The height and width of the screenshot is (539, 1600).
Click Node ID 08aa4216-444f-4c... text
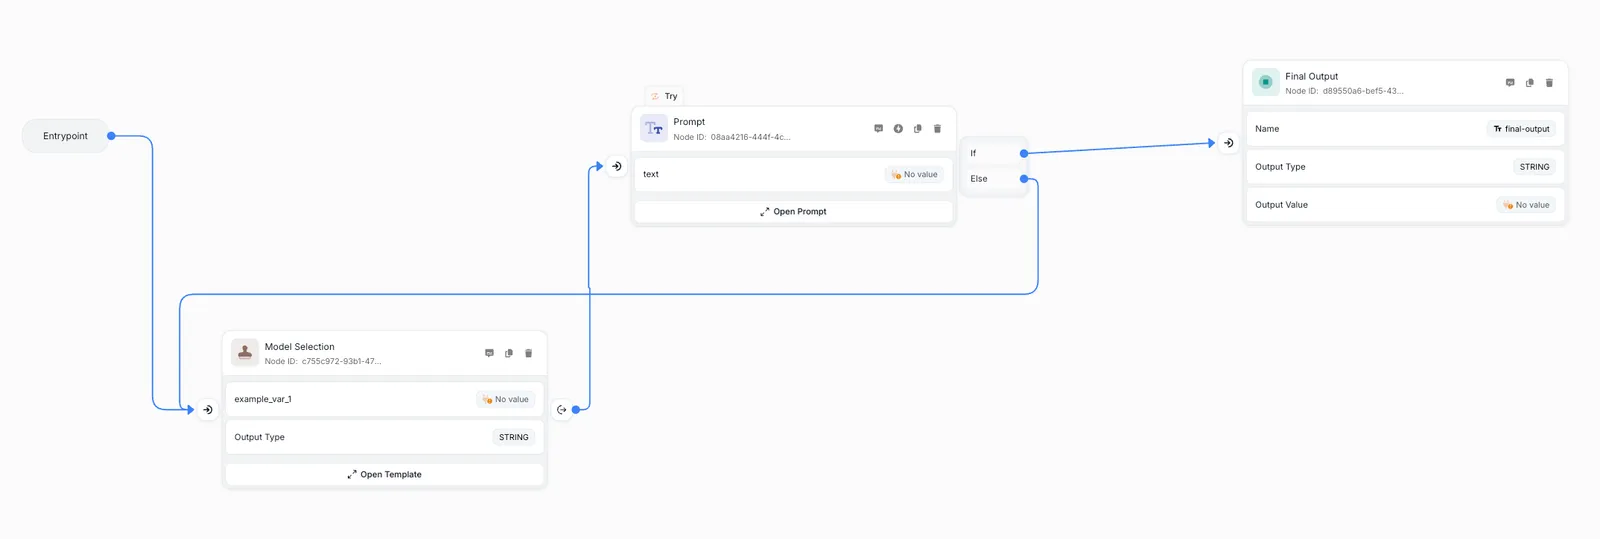[x=731, y=137]
